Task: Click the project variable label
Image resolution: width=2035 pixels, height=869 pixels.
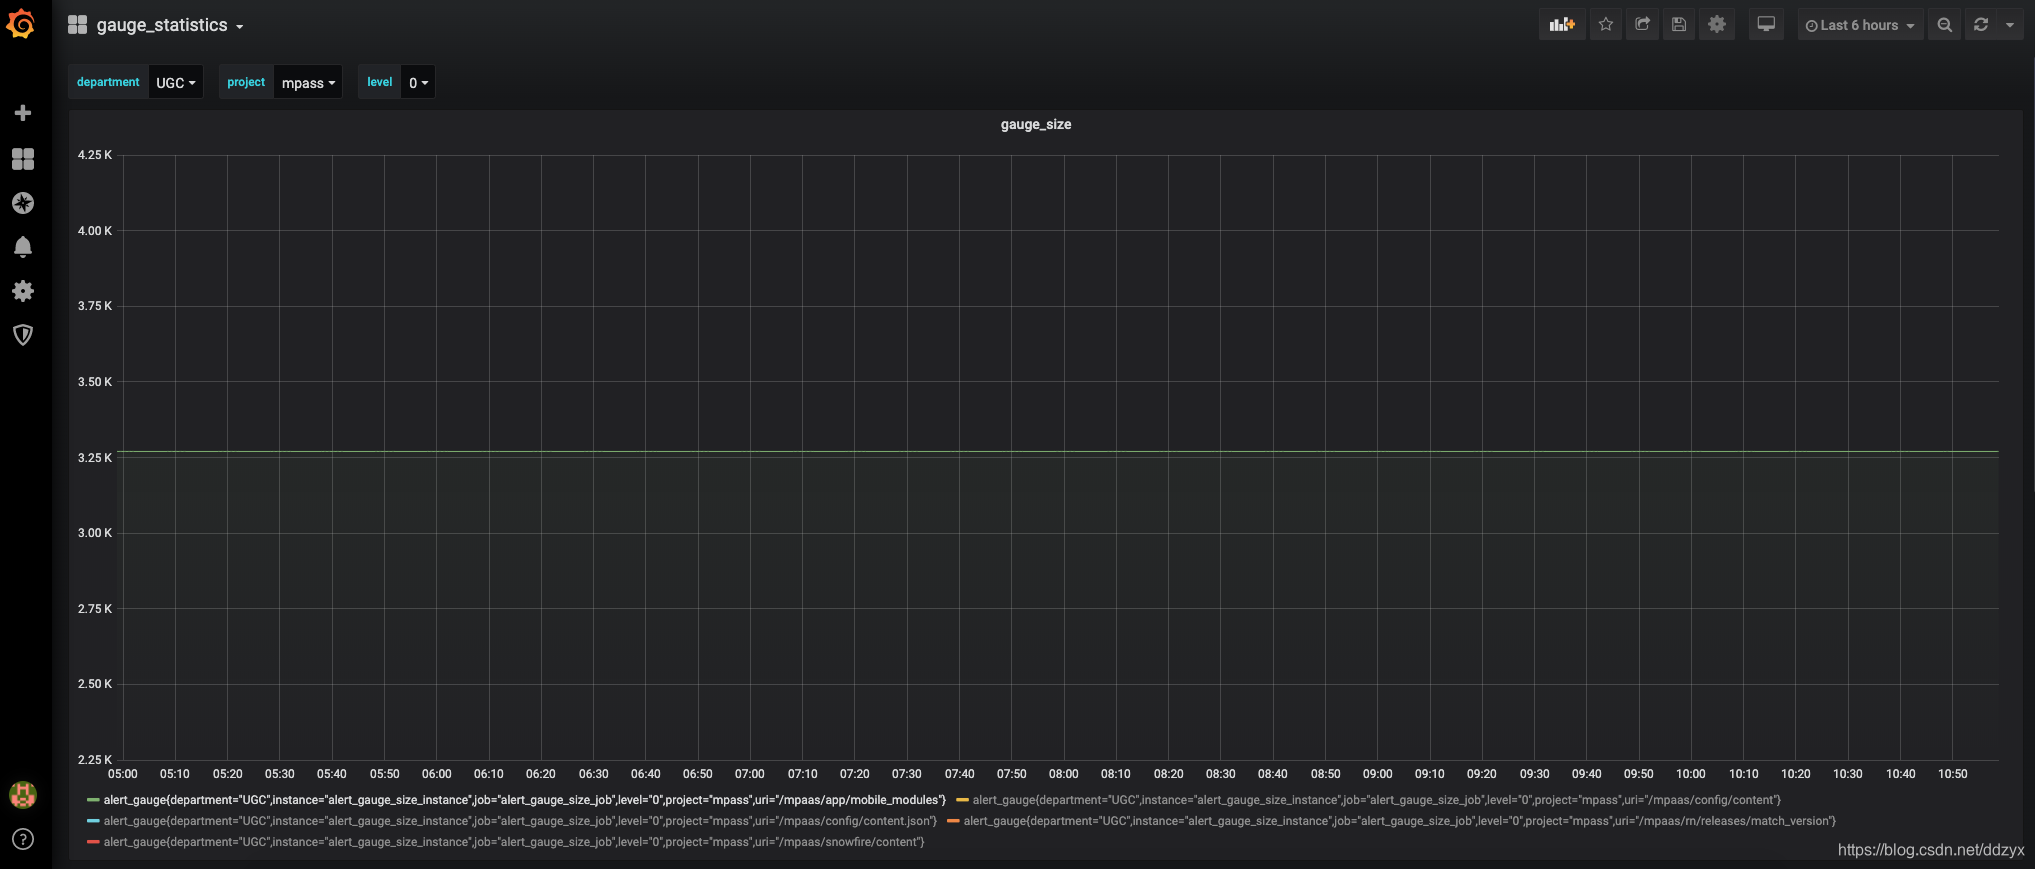Action: point(246,82)
